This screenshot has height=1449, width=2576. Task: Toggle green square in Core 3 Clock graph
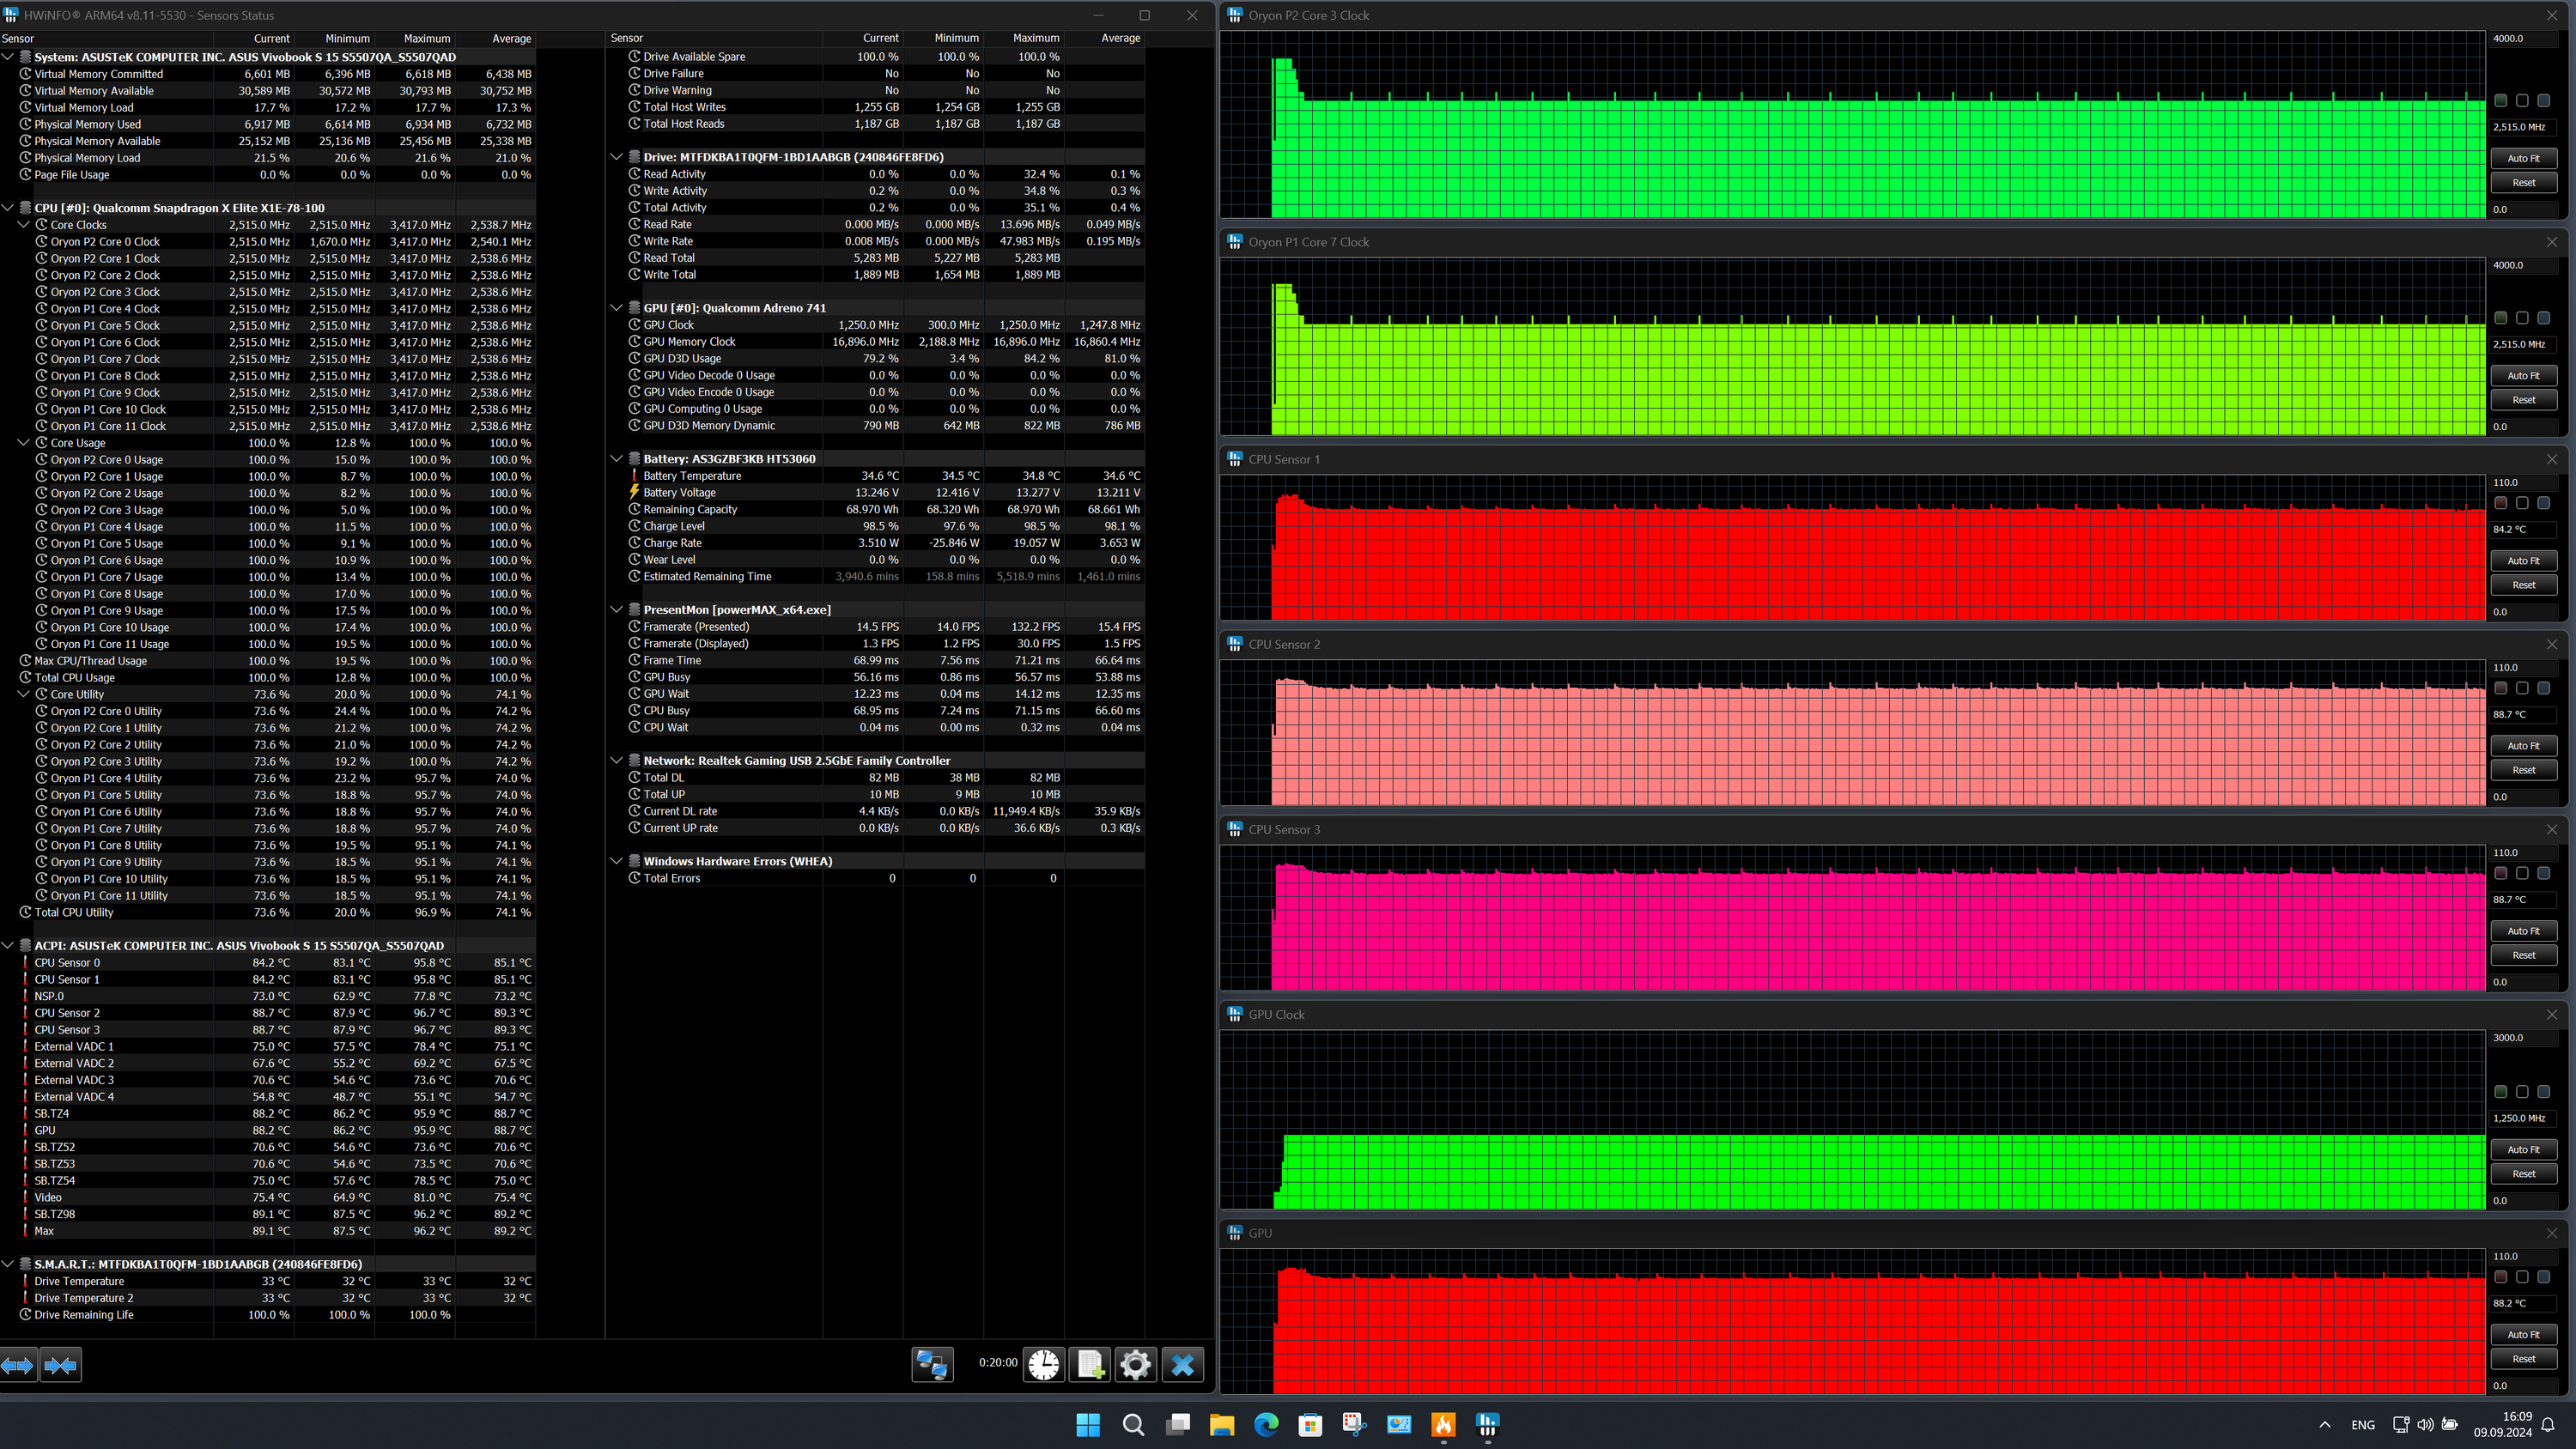pos(2500,101)
